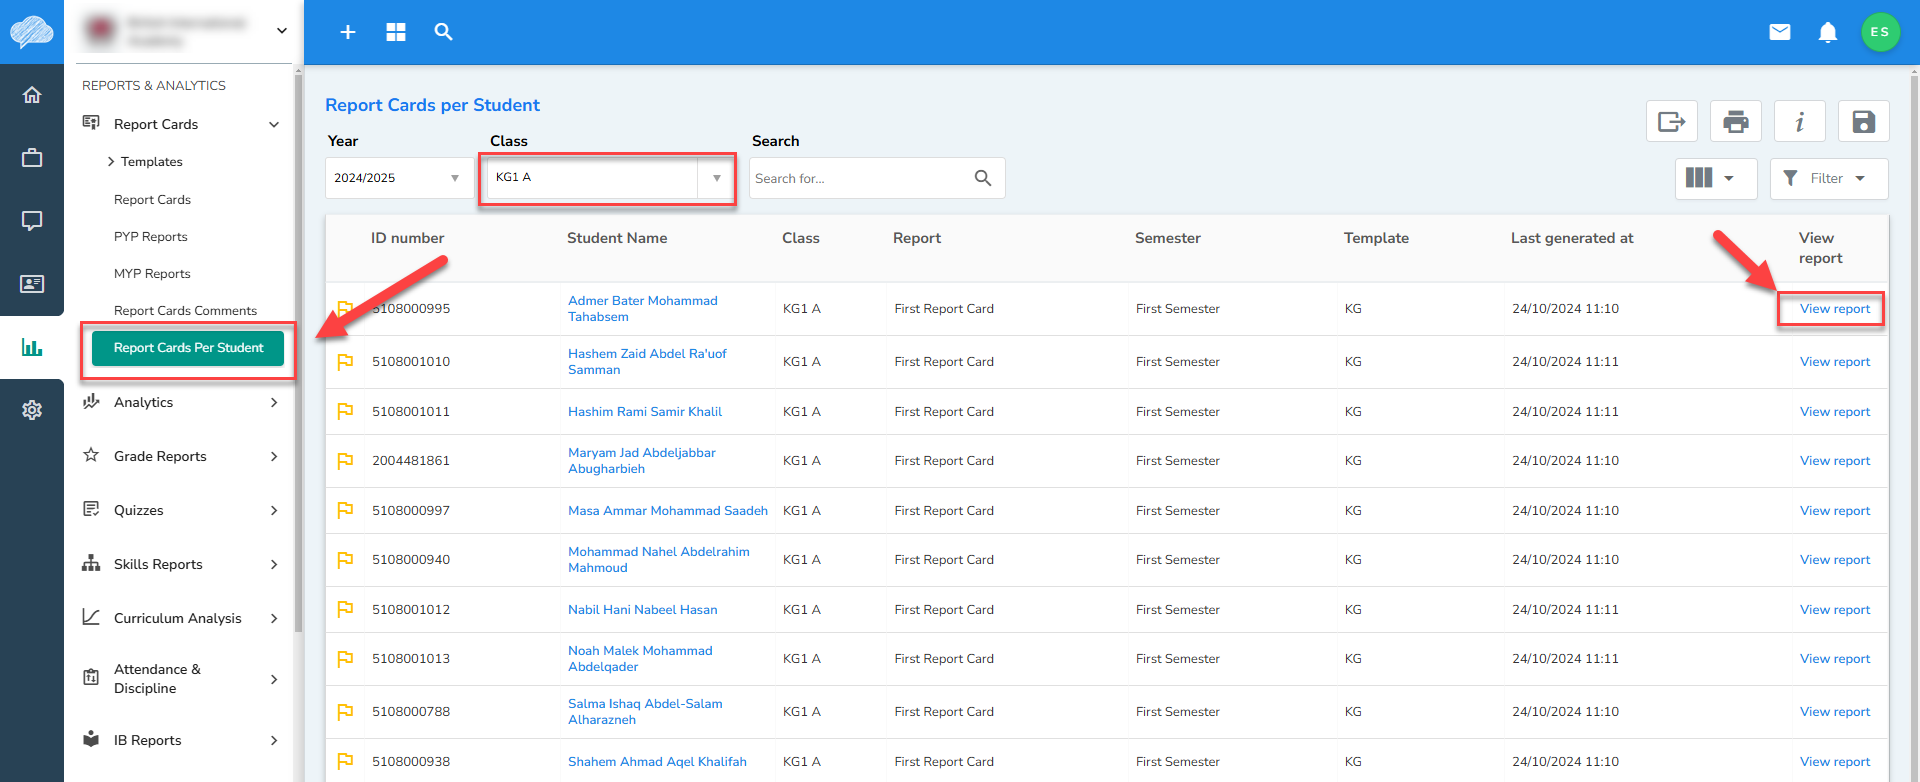Open the grid dashboard icon in top bar
Image resolution: width=1920 pixels, height=782 pixels.
point(396,32)
